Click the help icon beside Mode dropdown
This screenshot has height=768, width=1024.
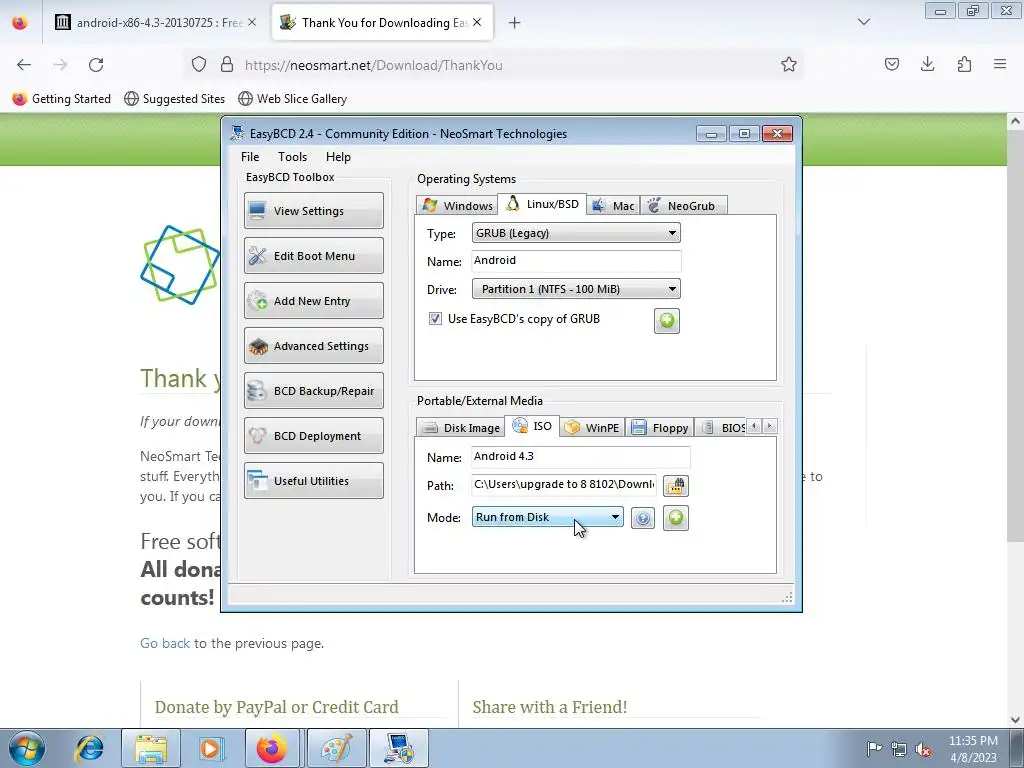tap(643, 519)
